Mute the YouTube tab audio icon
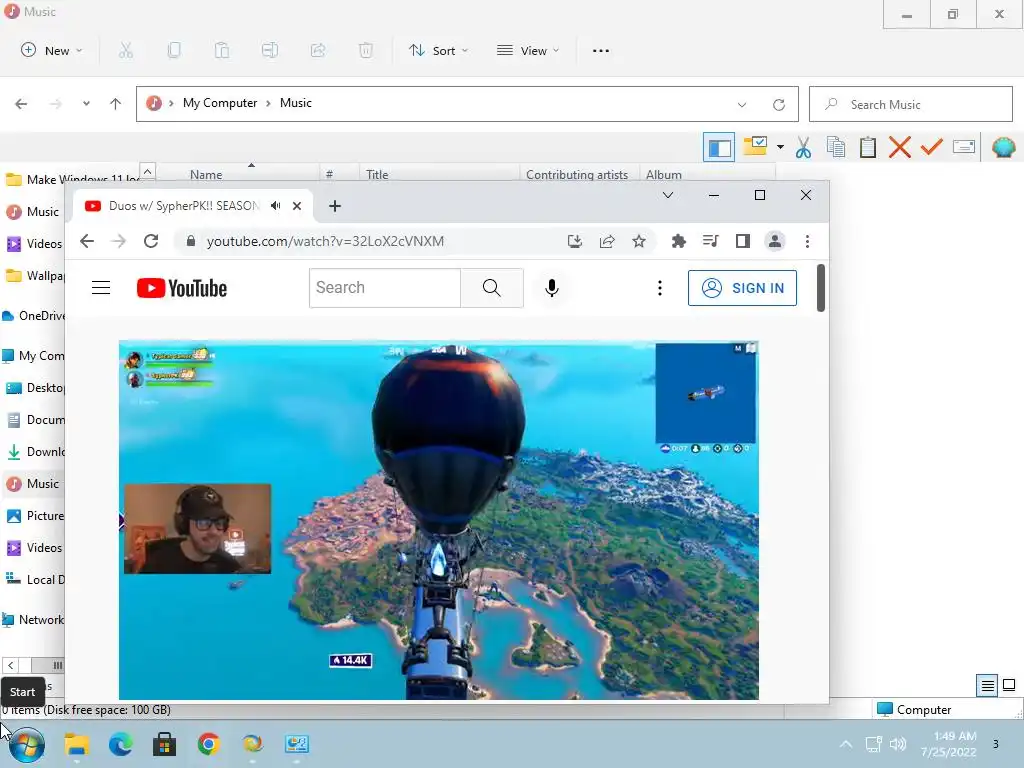The height and width of the screenshot is (768, 1024). (276, 206)
